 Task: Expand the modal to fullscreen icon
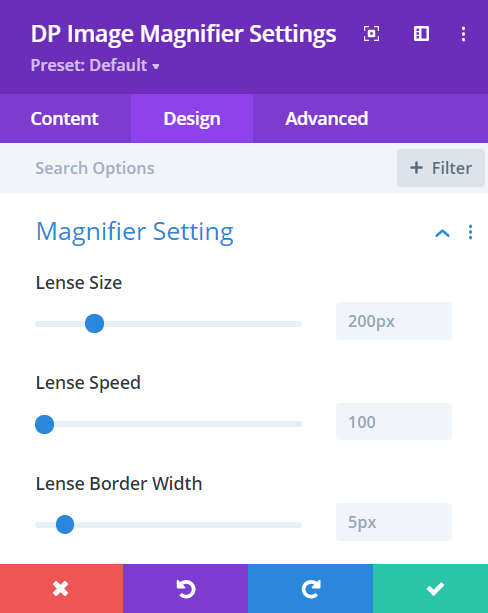pyautogui.click(x=371, y=34)
